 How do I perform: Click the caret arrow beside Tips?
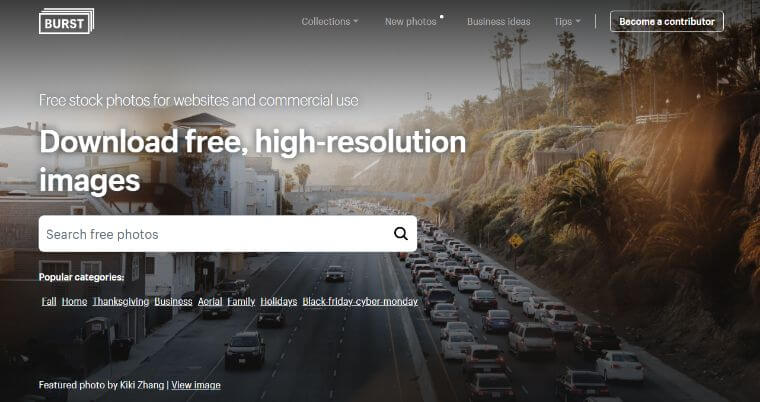point(578,21)
